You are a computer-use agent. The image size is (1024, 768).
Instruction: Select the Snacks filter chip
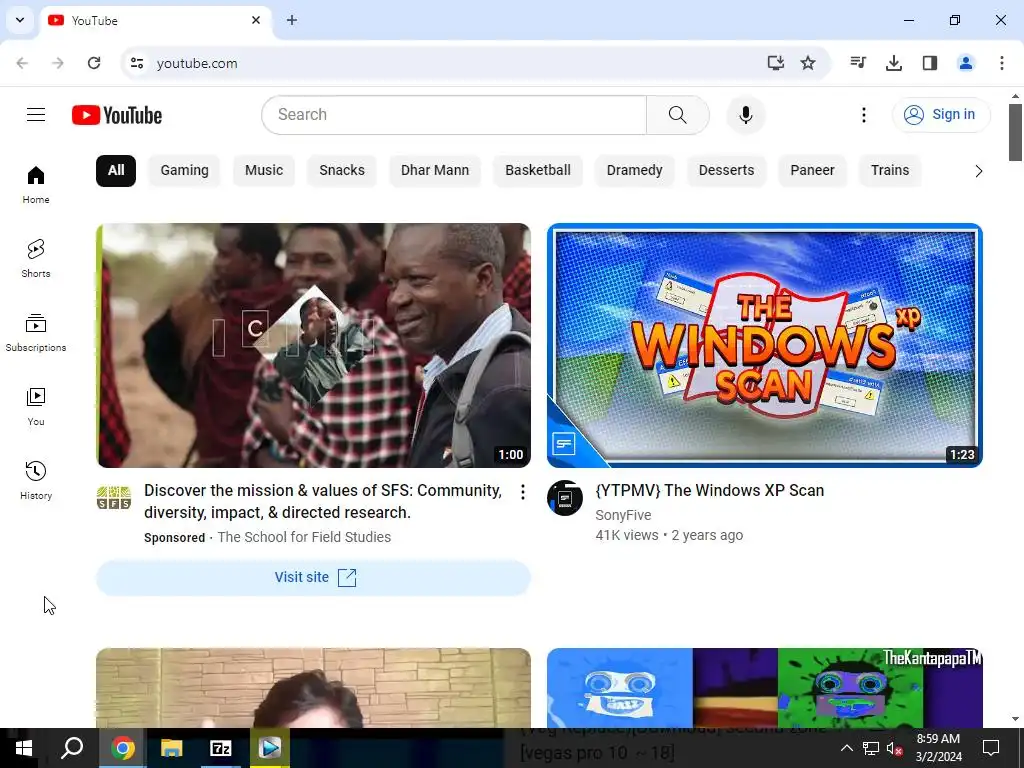coord(342,170)
